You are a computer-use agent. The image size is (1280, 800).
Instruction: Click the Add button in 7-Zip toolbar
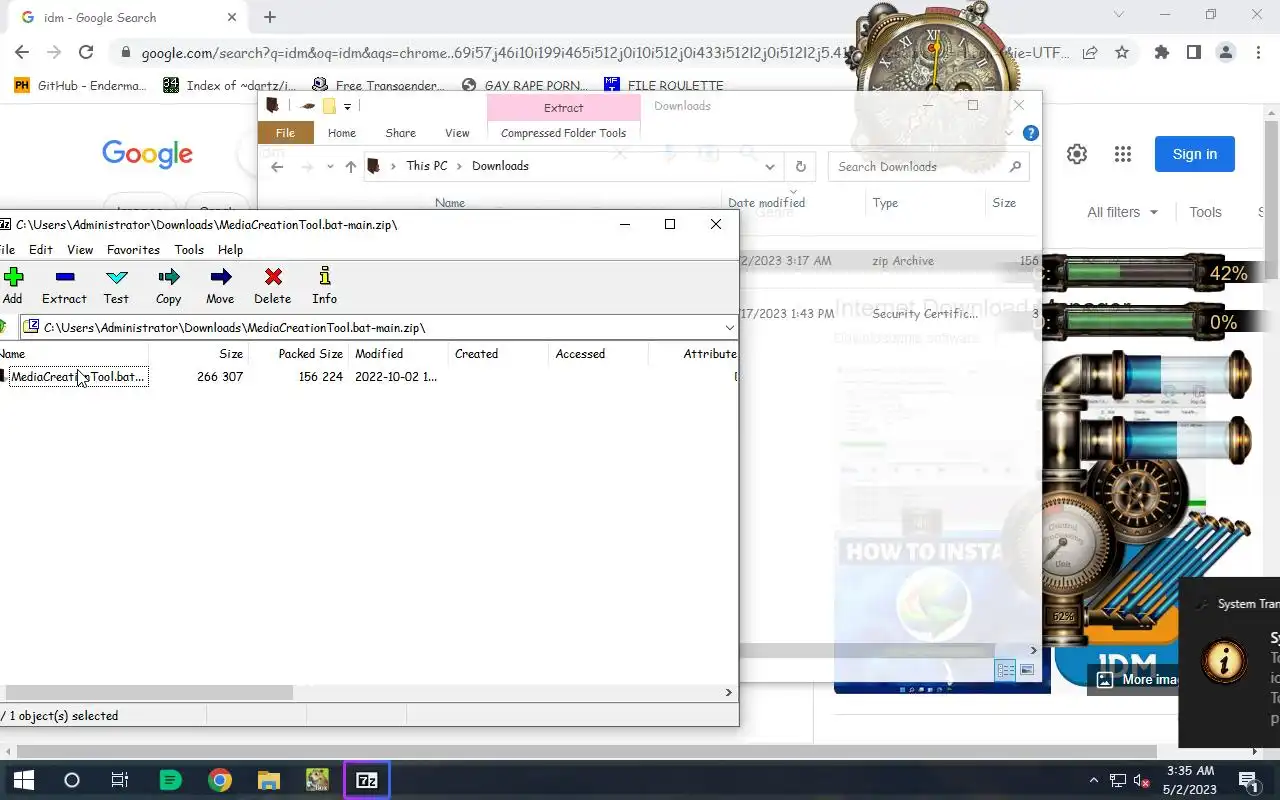(x=13, y=285)
